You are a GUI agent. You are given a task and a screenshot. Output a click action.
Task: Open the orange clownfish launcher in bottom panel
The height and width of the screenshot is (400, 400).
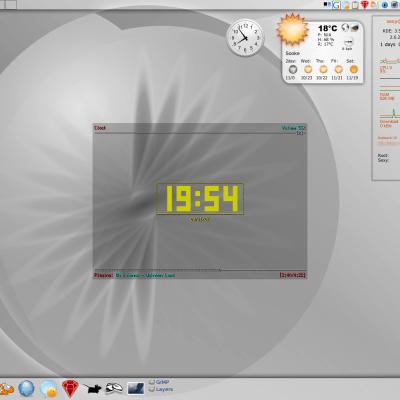coord(6,389)
